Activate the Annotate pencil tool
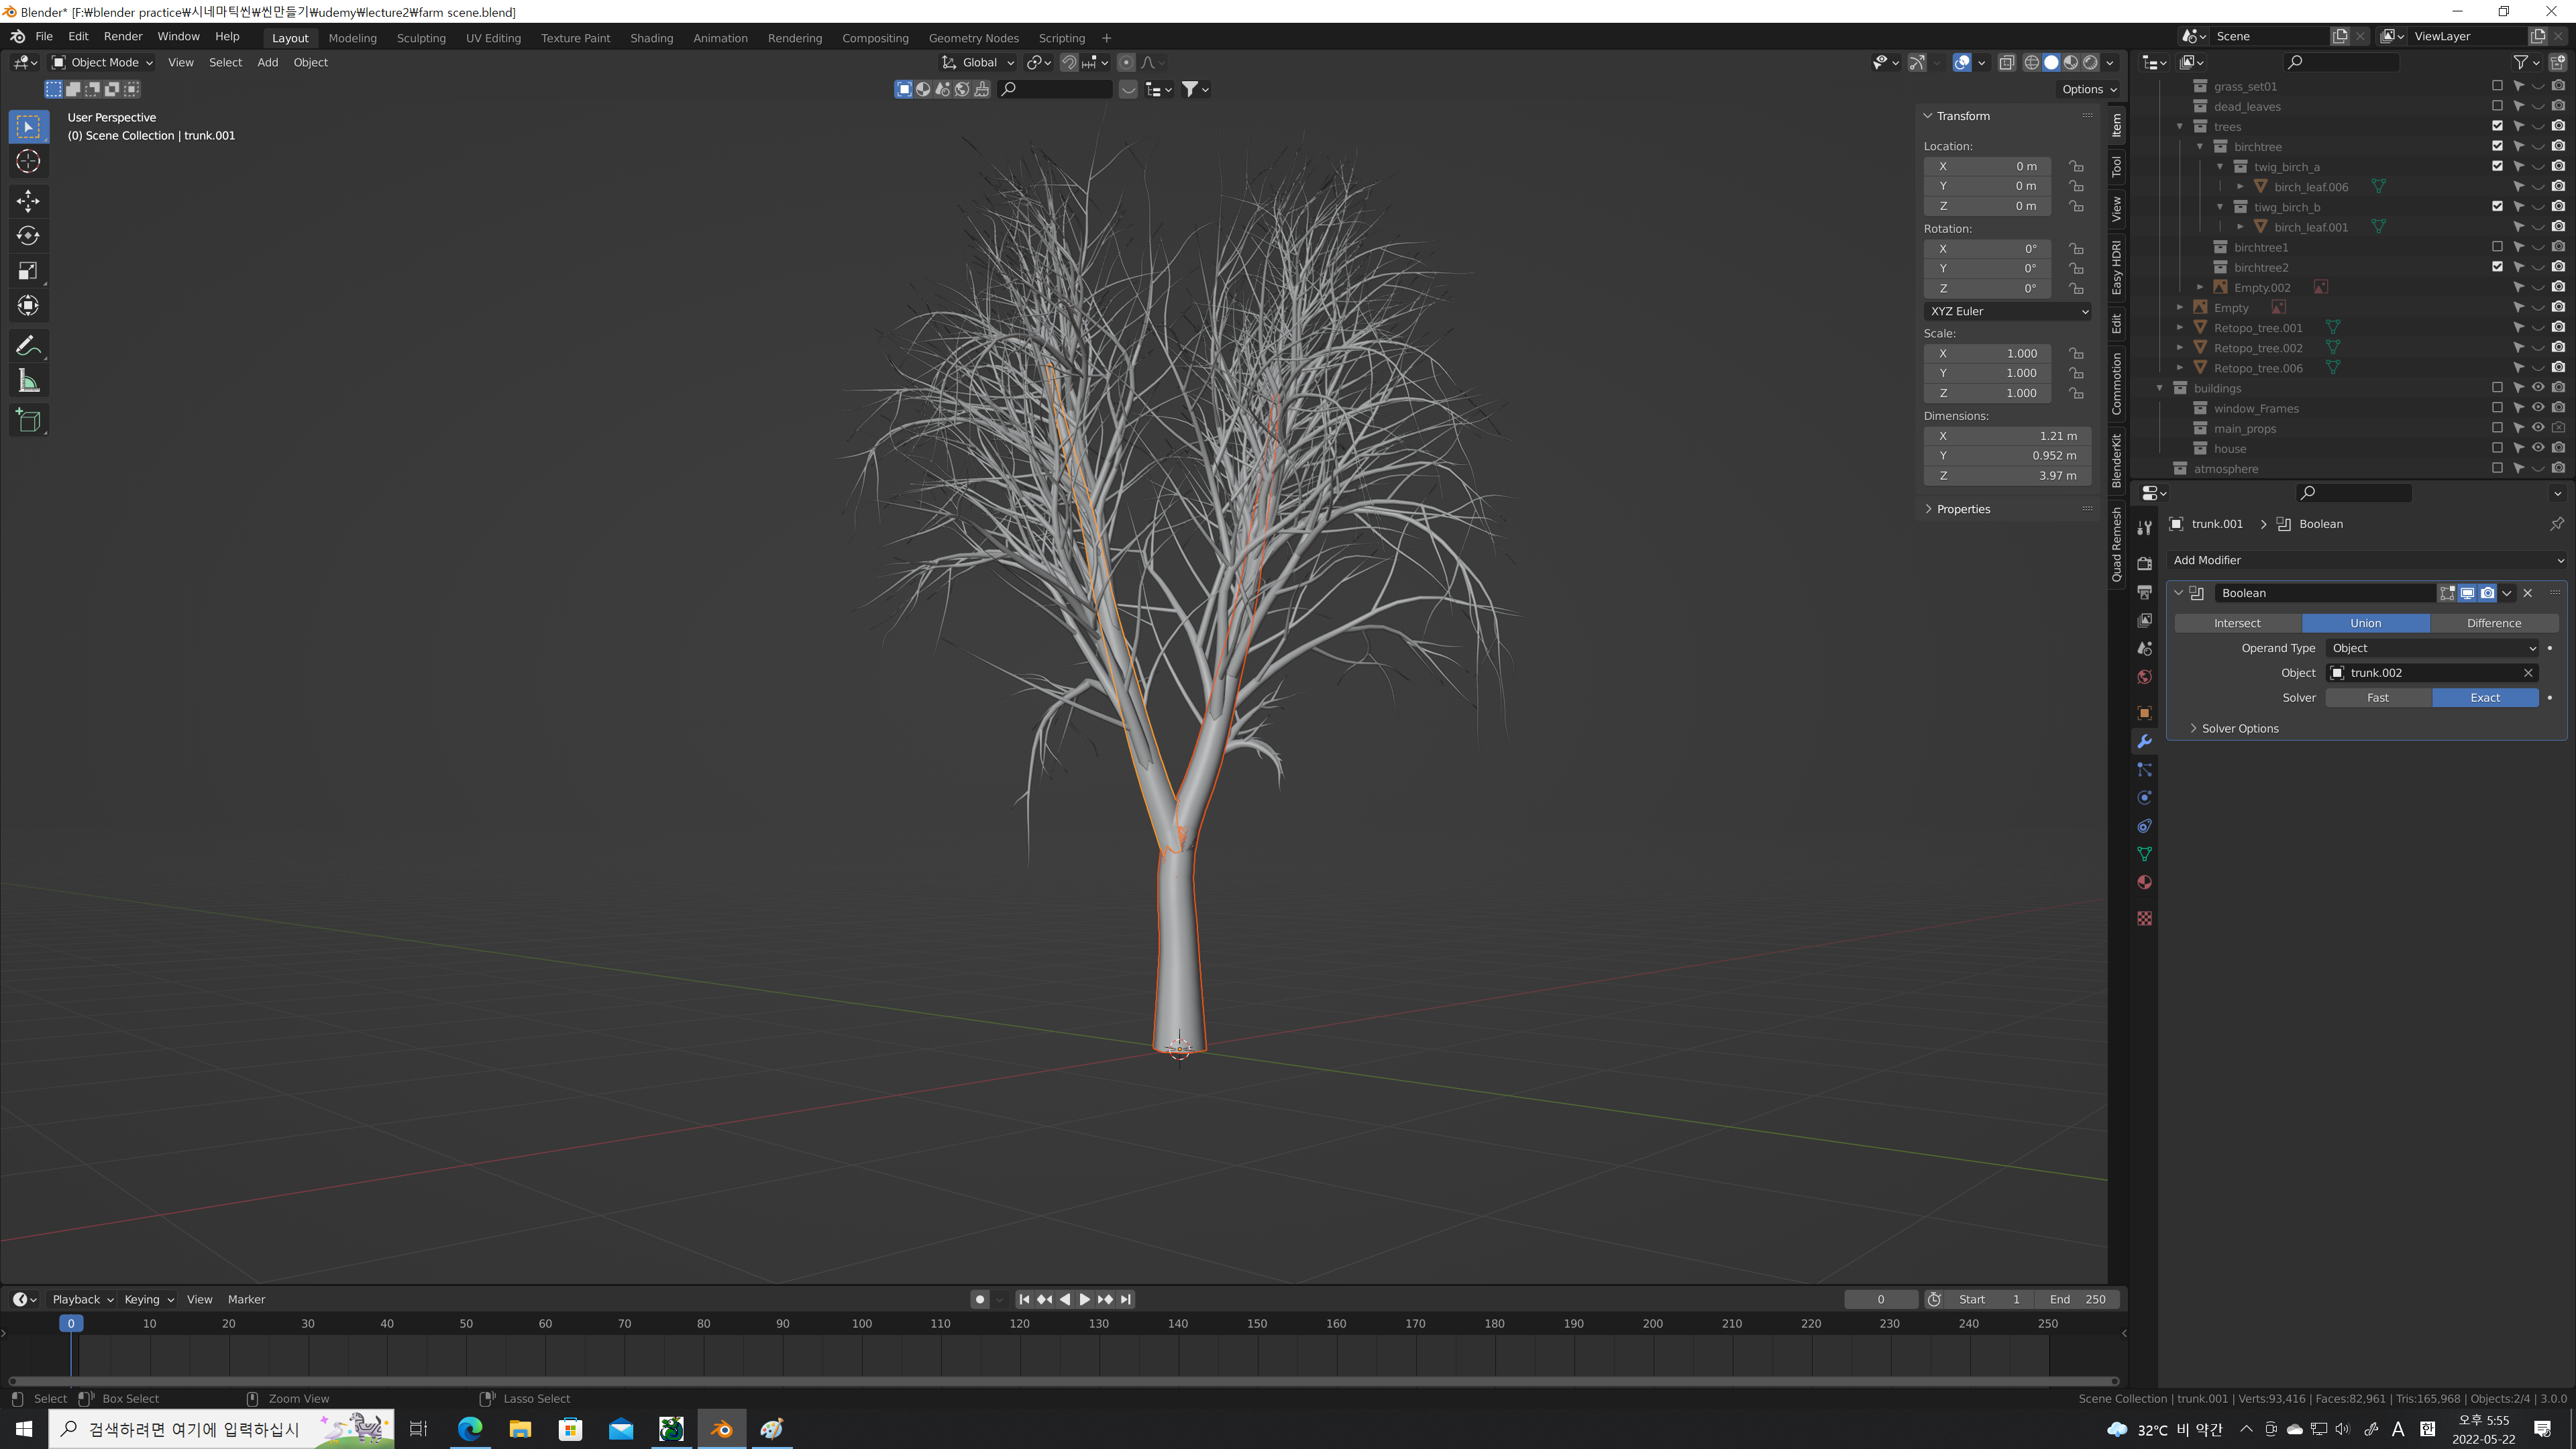This screenshot has height=1449, width=2576. point(28,346)
